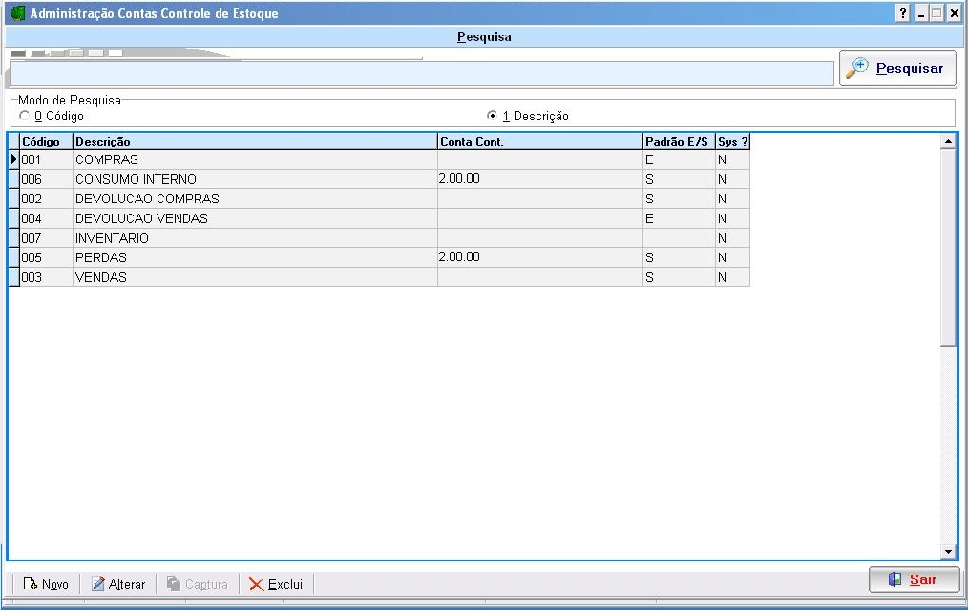
Task: Click the Captura toolbar button
Action: (x=197, y=584)
